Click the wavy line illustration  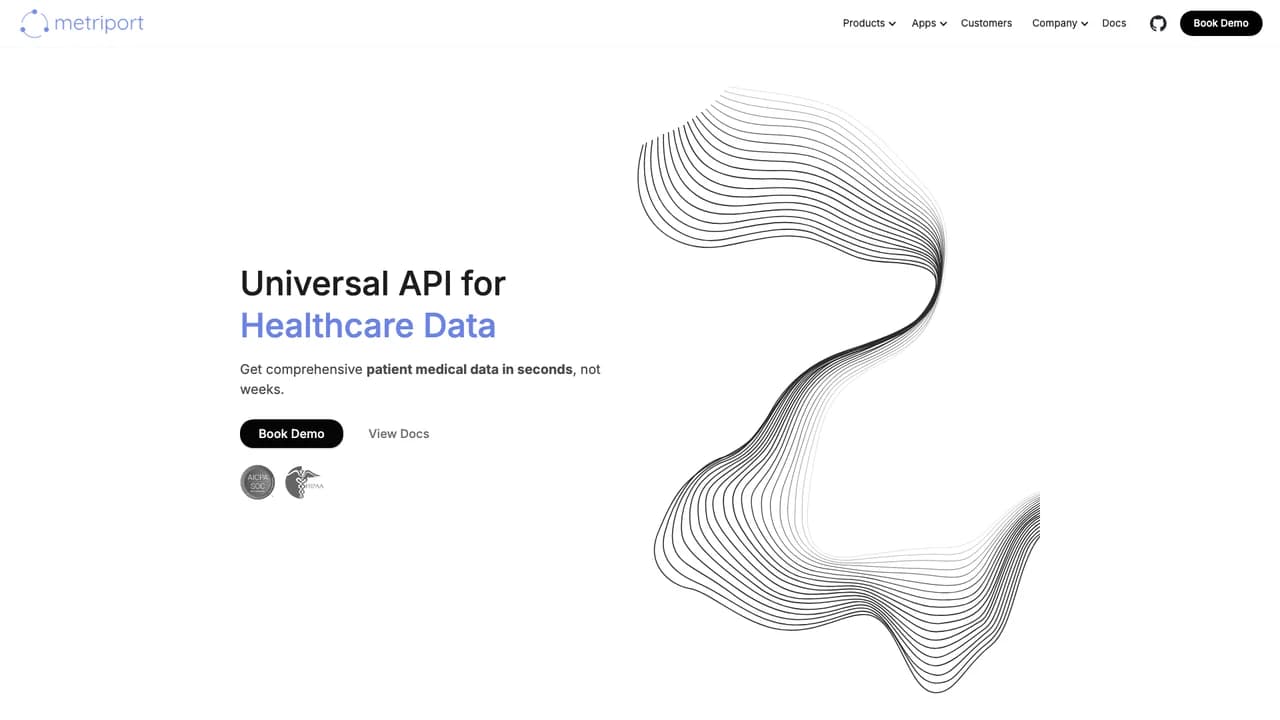[x=839, y=389]
